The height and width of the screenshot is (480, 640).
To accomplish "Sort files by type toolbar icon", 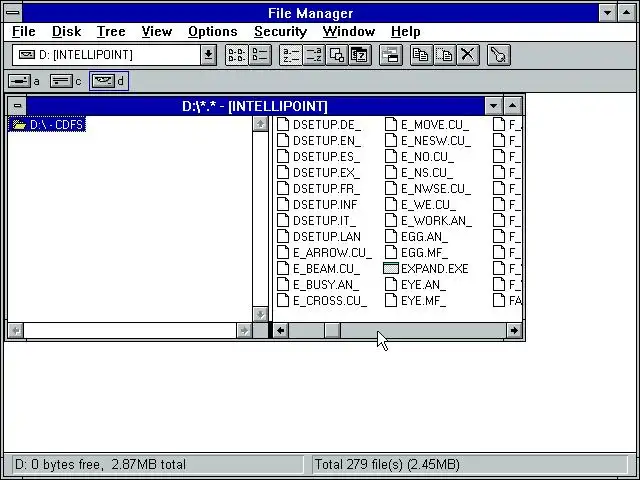I will 313,55.
